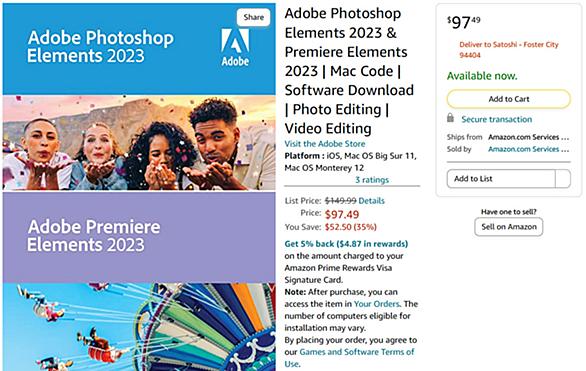The height and width of the screenshot is (371, 586).
Task: Click the lock icon beside Secure transaction
Action: pos(450,118)
